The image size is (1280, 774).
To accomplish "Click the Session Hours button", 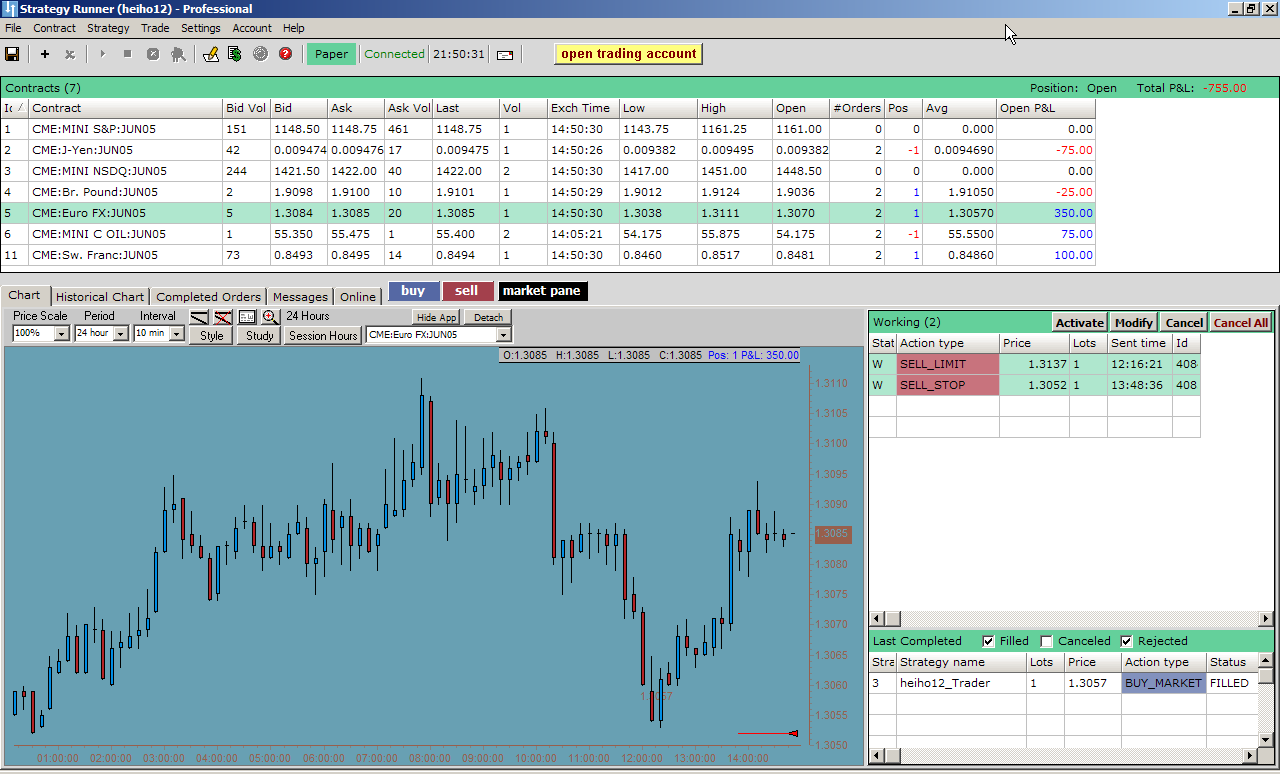I will 323,336.
